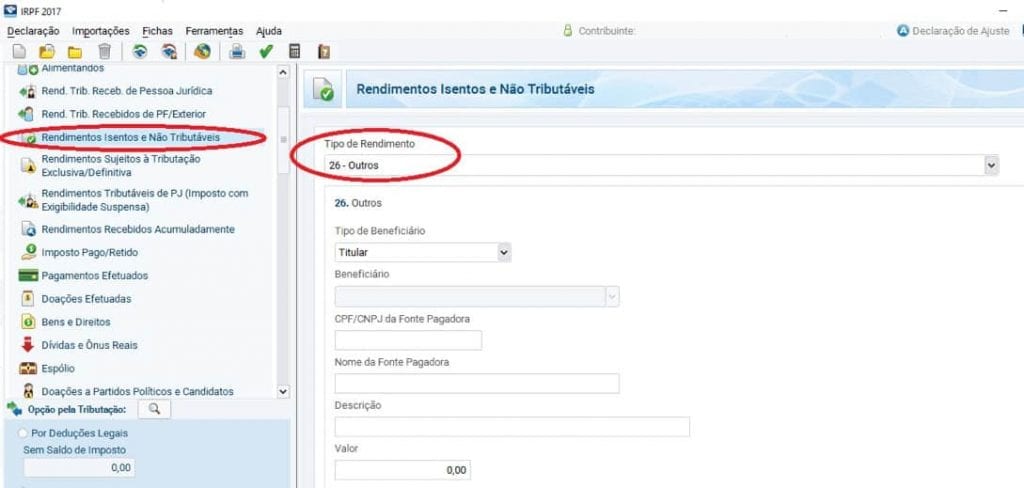The height and width of the screenshot is (488, 1024).
Task: Click the help book icon in toolbar
Action: coord(323,51)
